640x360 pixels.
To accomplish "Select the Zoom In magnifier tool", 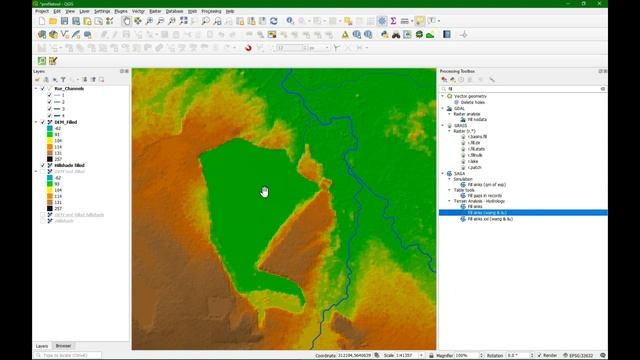I will pos(149,21).
